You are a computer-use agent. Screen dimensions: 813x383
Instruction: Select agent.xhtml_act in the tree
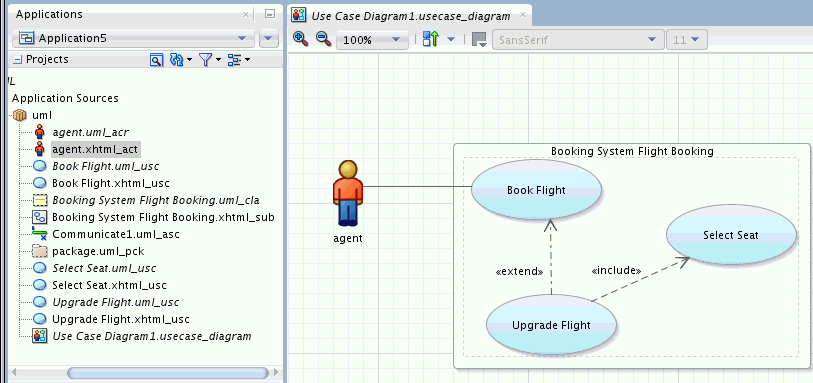(x=95, y=149)
